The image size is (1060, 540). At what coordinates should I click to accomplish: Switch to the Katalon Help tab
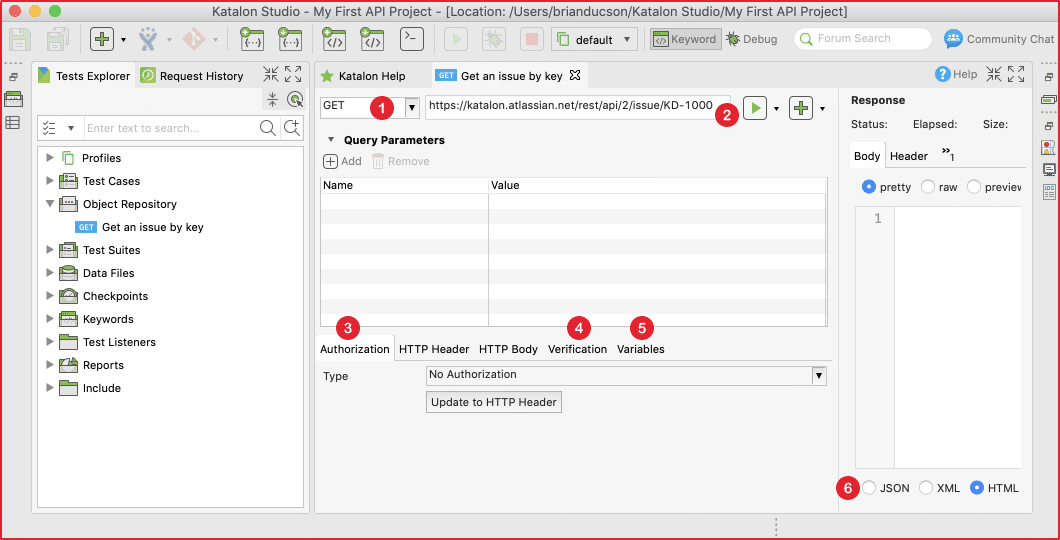363,76
